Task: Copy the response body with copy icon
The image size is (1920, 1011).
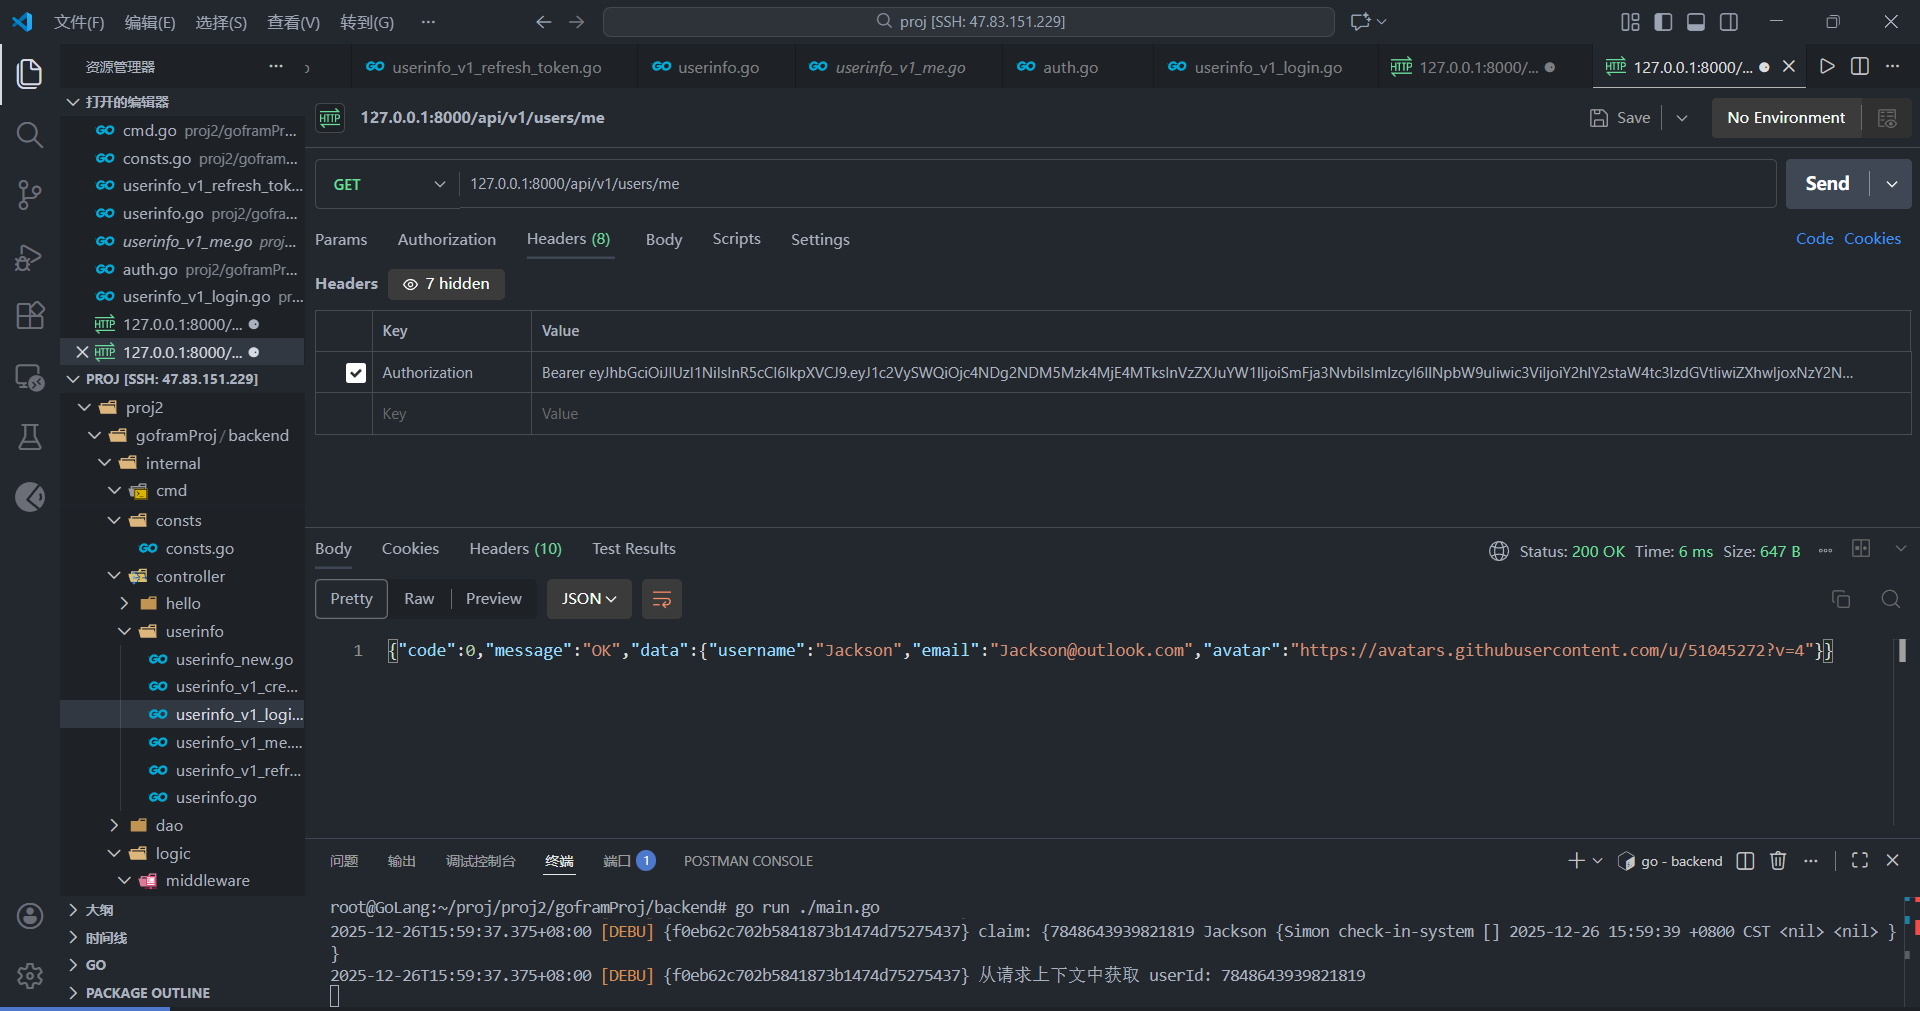Action: (1841, 599)
